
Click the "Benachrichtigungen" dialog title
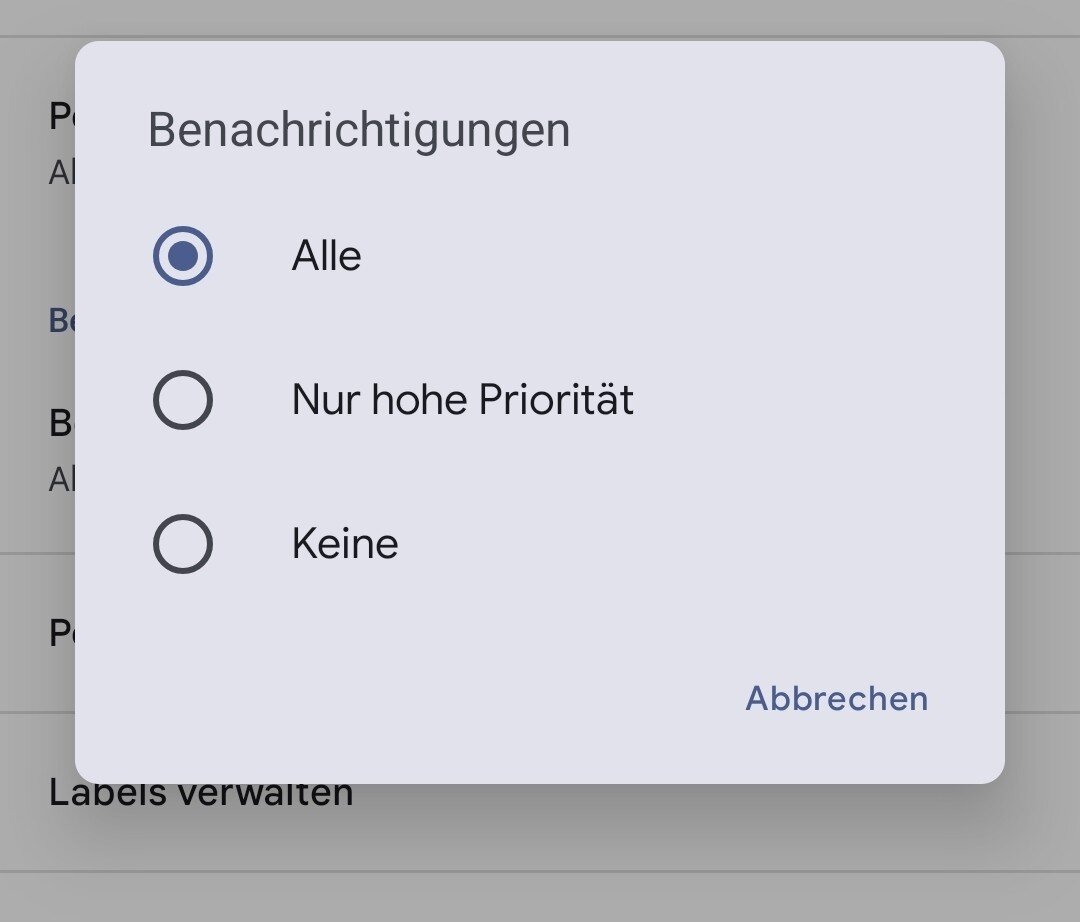click(359, 131)
